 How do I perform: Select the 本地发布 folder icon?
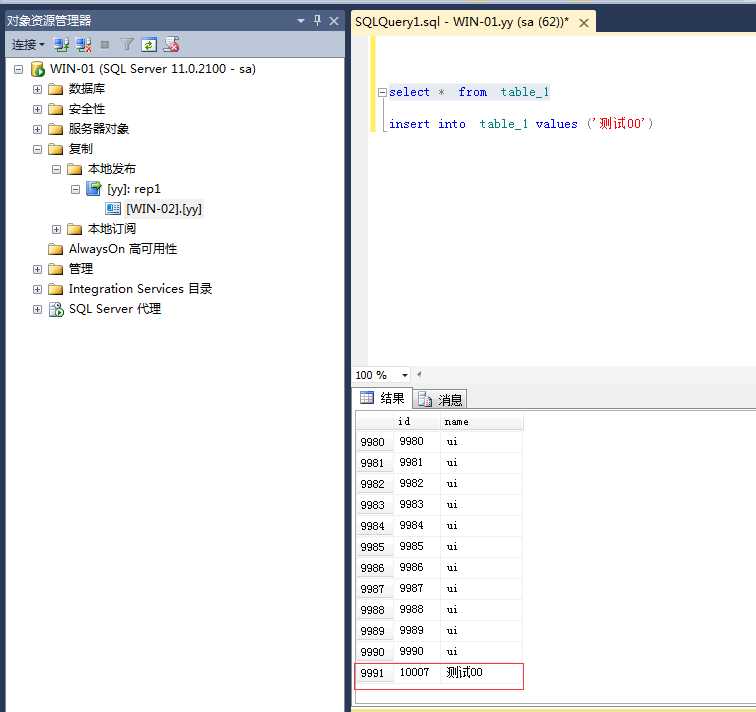(74, 169)
